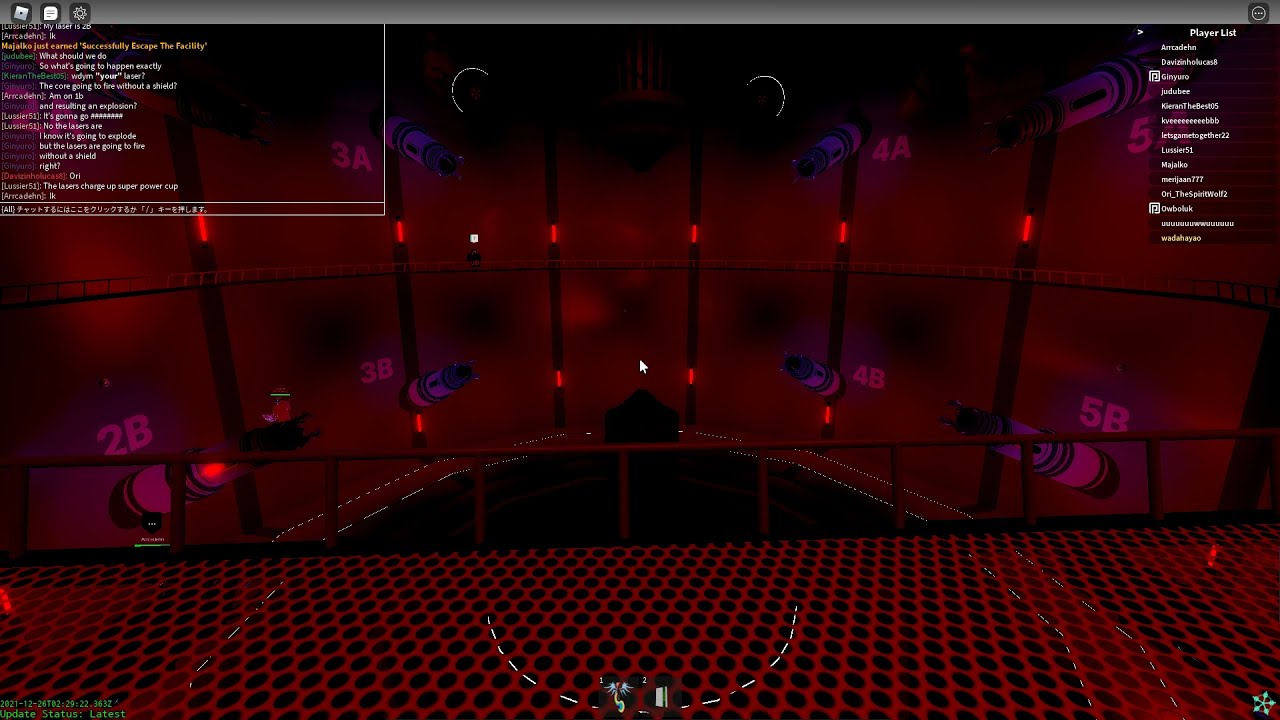Click the chat input field to type

(192, 209)
